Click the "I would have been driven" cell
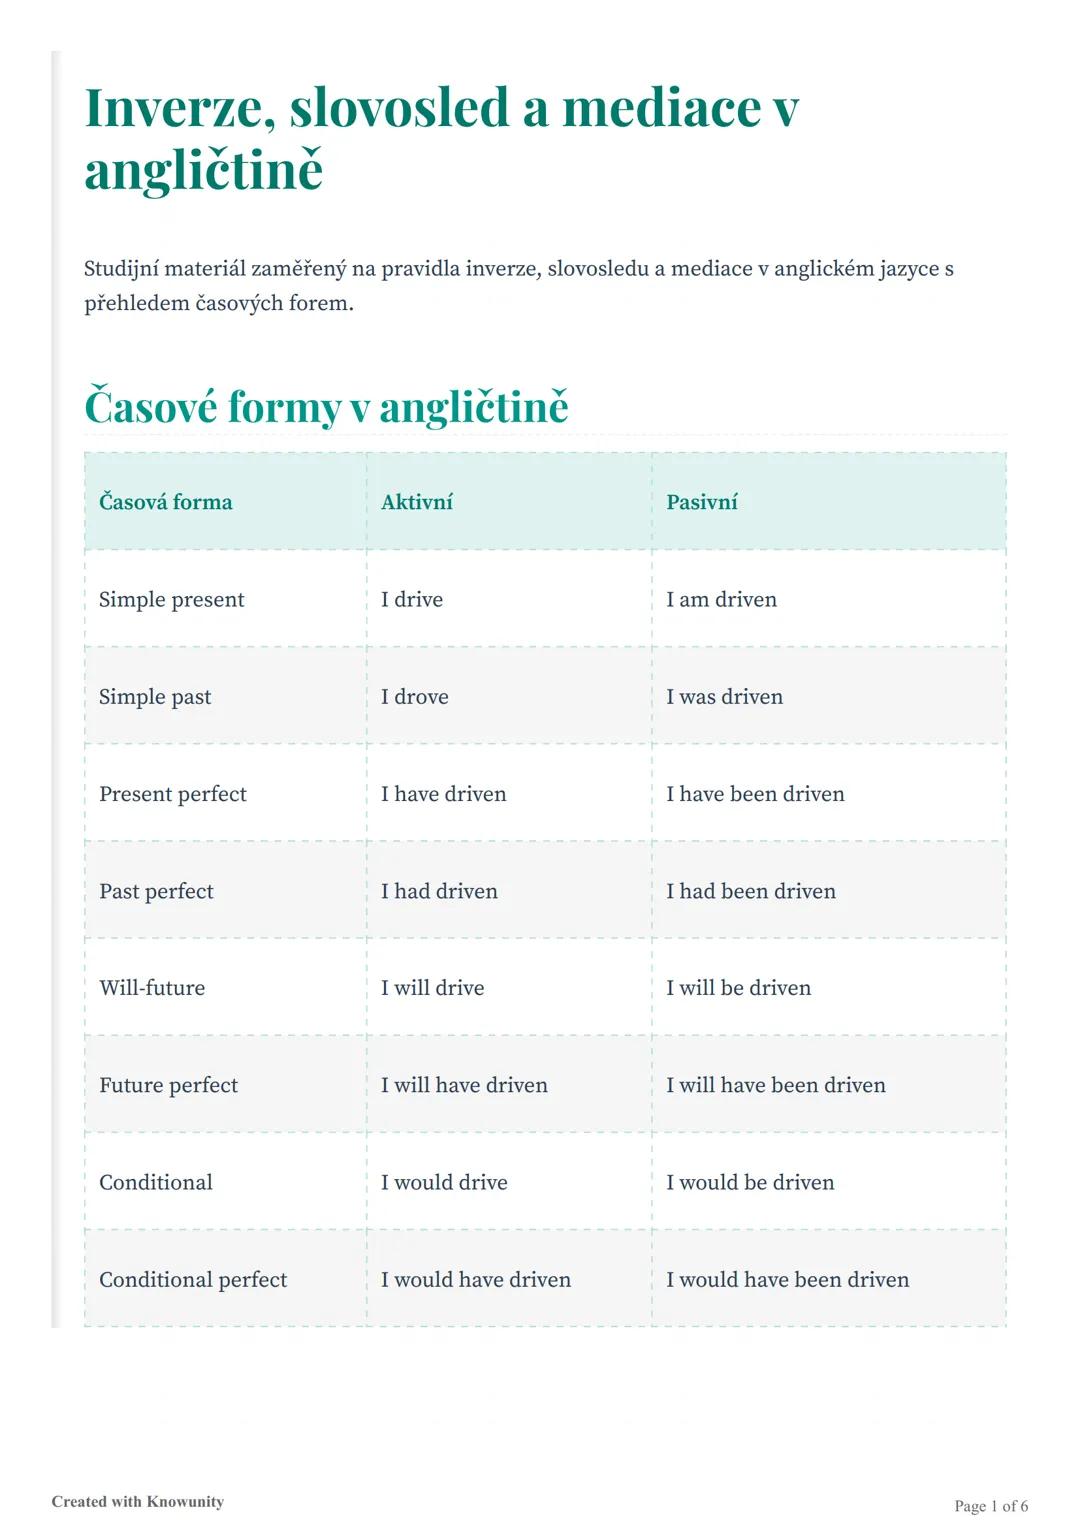Screen dimensions: 1080x1527 tap(787, 1279)
